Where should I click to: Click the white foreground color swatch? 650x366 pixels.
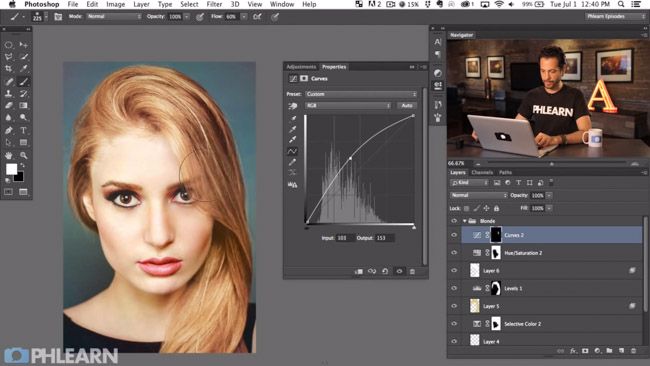[x=11, y=169]
